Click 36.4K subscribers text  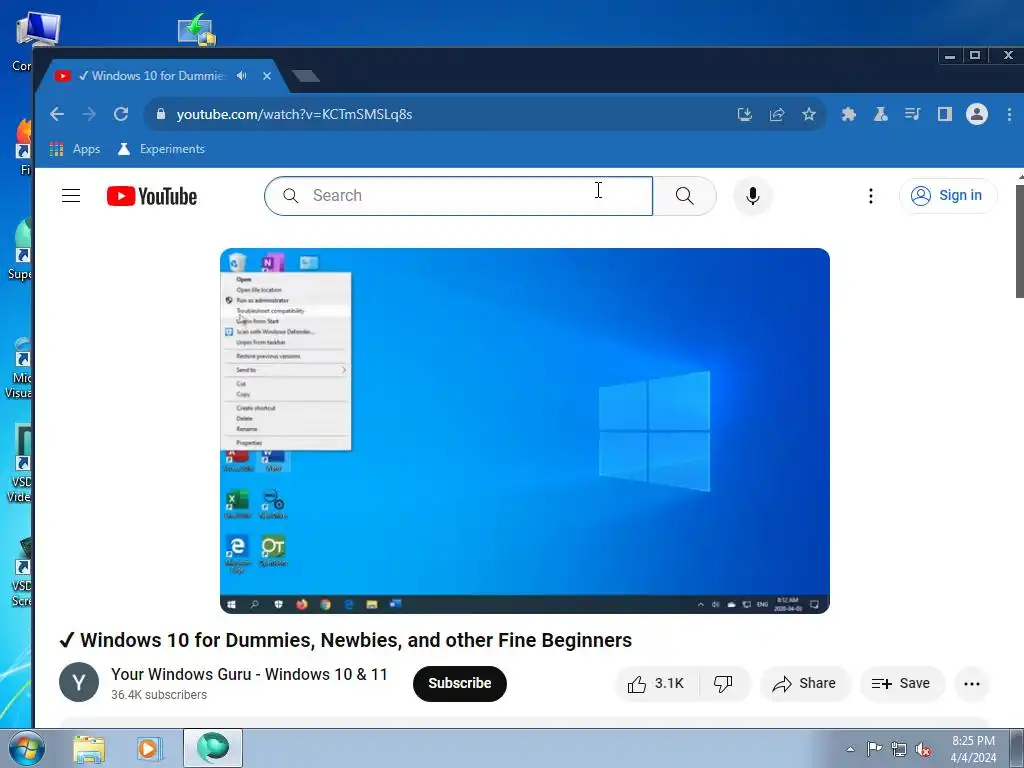[159, 696]
